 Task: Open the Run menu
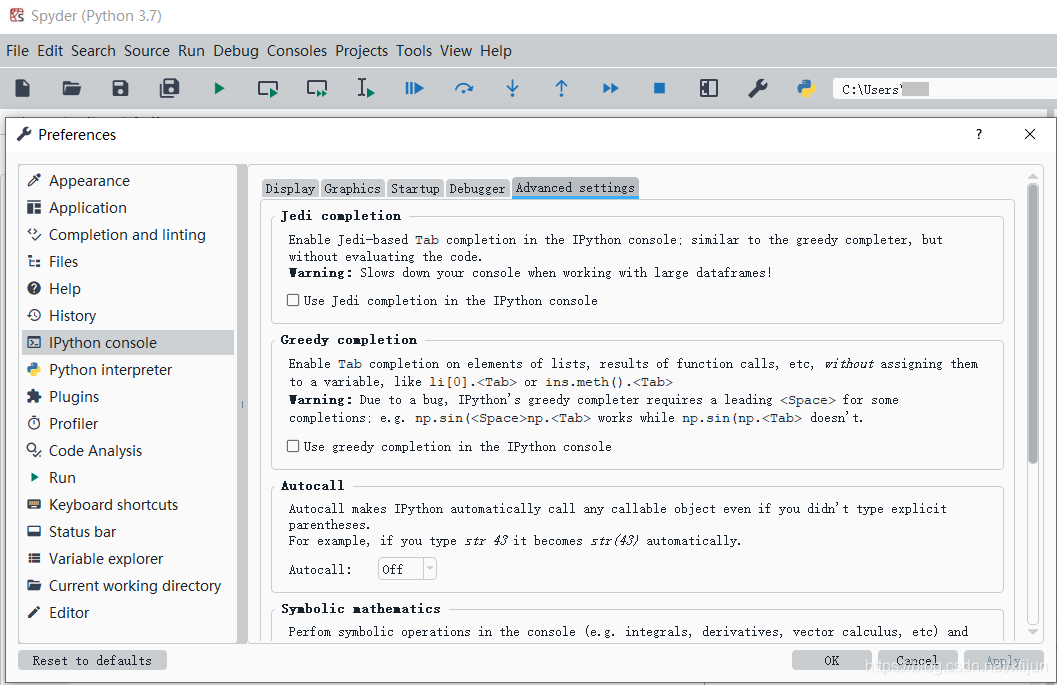[x=191, y=51]
